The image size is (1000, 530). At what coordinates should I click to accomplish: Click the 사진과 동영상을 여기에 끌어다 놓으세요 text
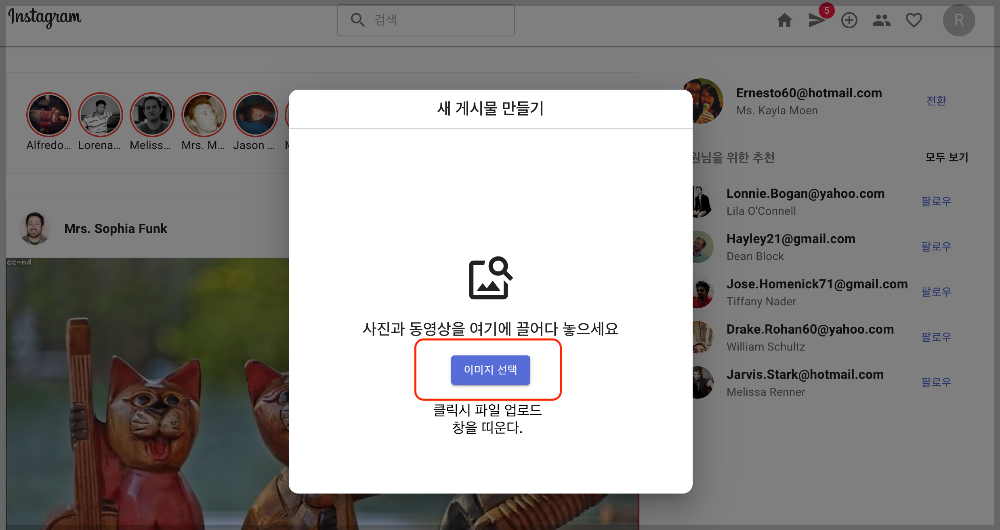tap(490, 329)
